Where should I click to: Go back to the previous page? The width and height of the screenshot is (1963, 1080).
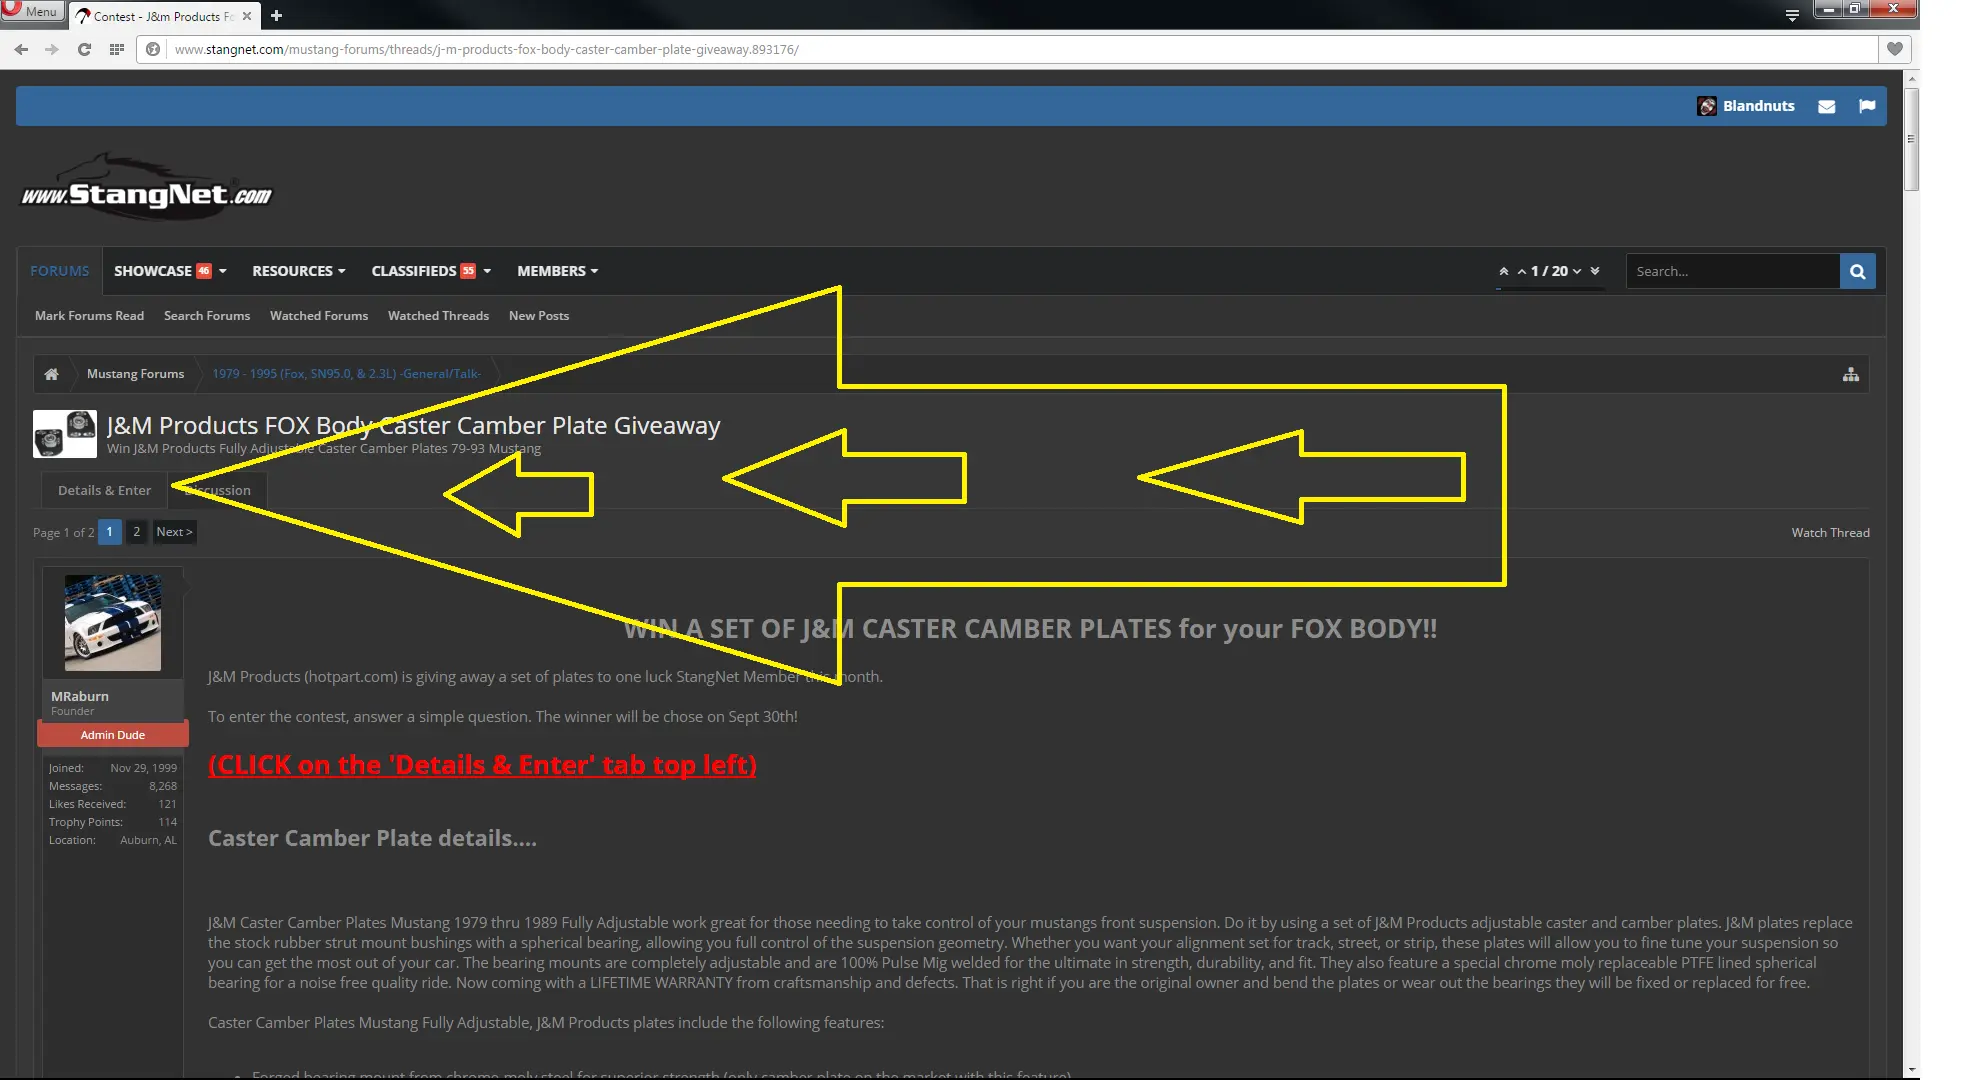point(21,49)
